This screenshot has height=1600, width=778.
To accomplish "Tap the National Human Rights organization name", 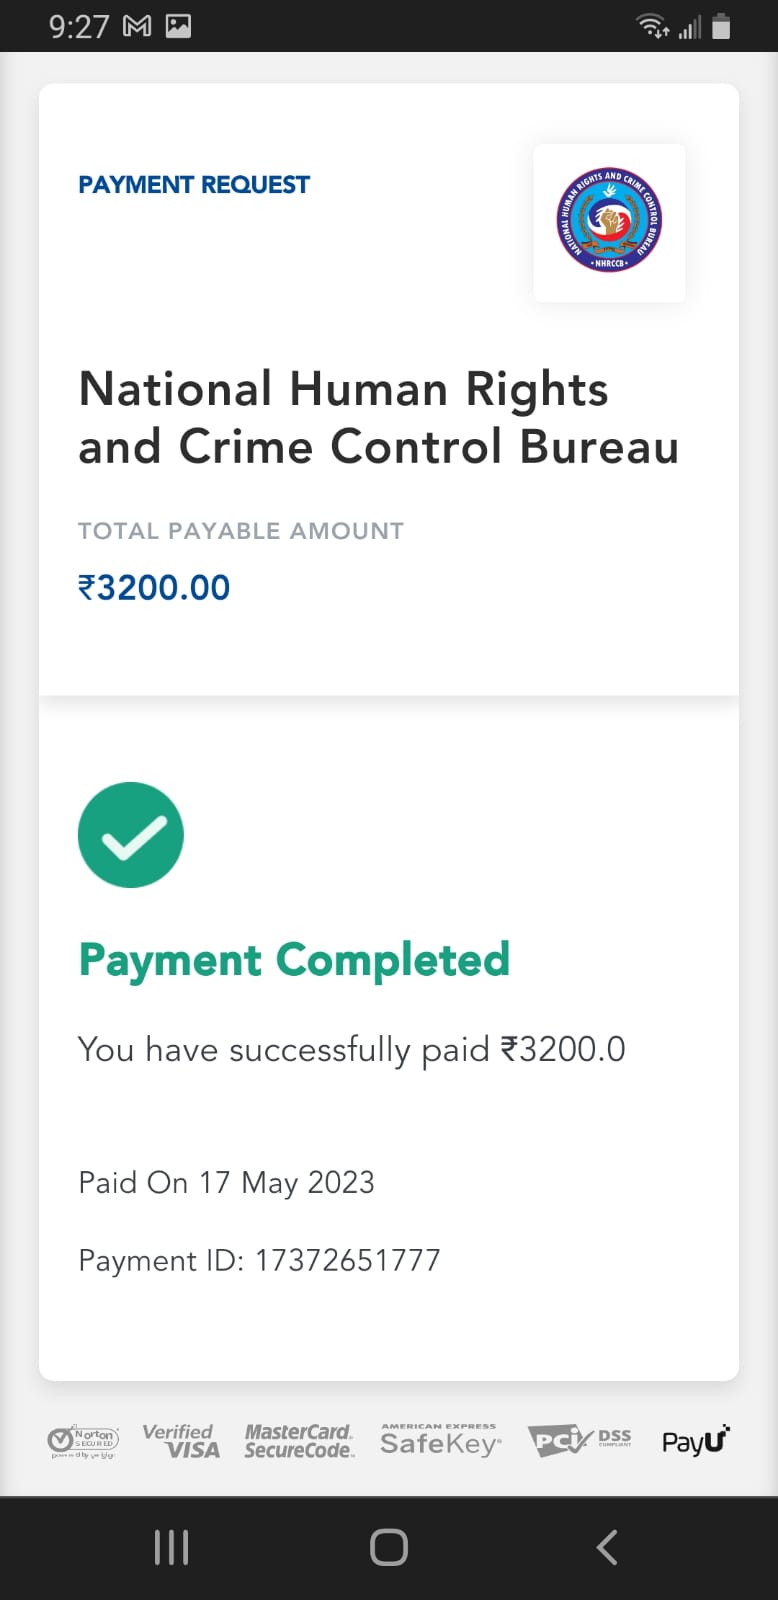I will tap(378, 417).
